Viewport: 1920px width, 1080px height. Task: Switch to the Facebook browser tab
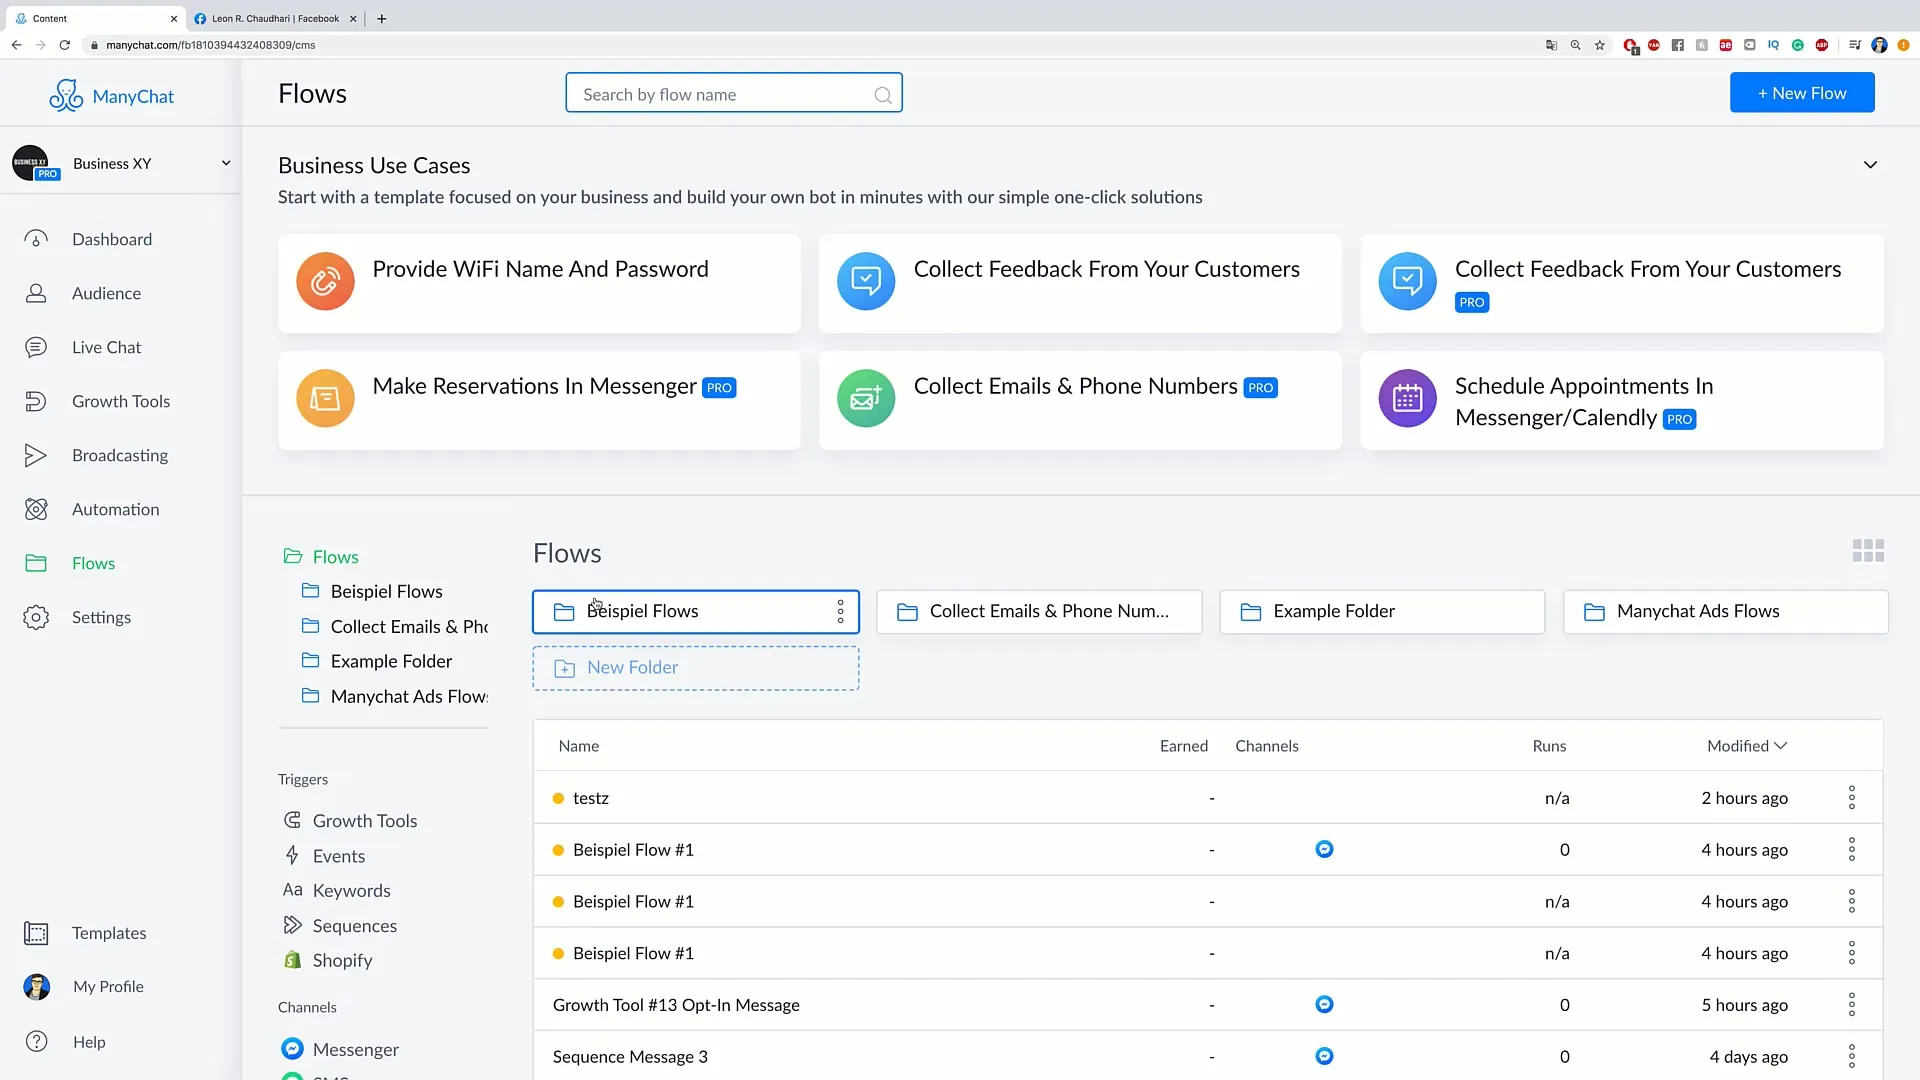(275, 18)
